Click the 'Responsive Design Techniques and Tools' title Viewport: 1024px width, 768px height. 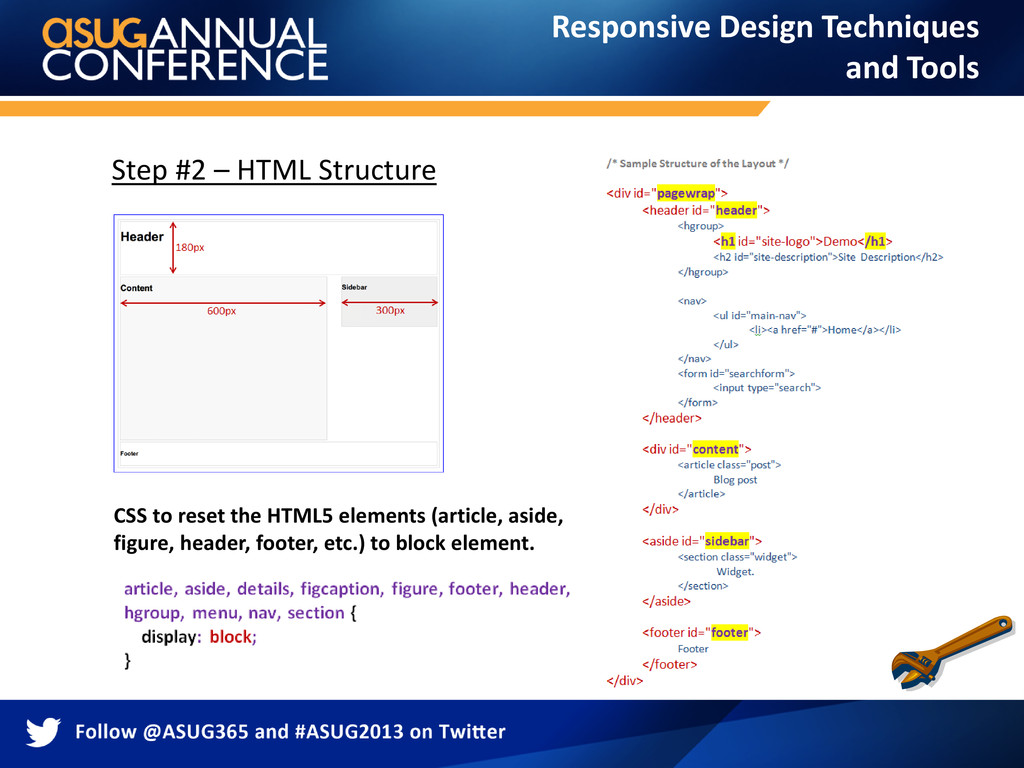click(765, 47)
